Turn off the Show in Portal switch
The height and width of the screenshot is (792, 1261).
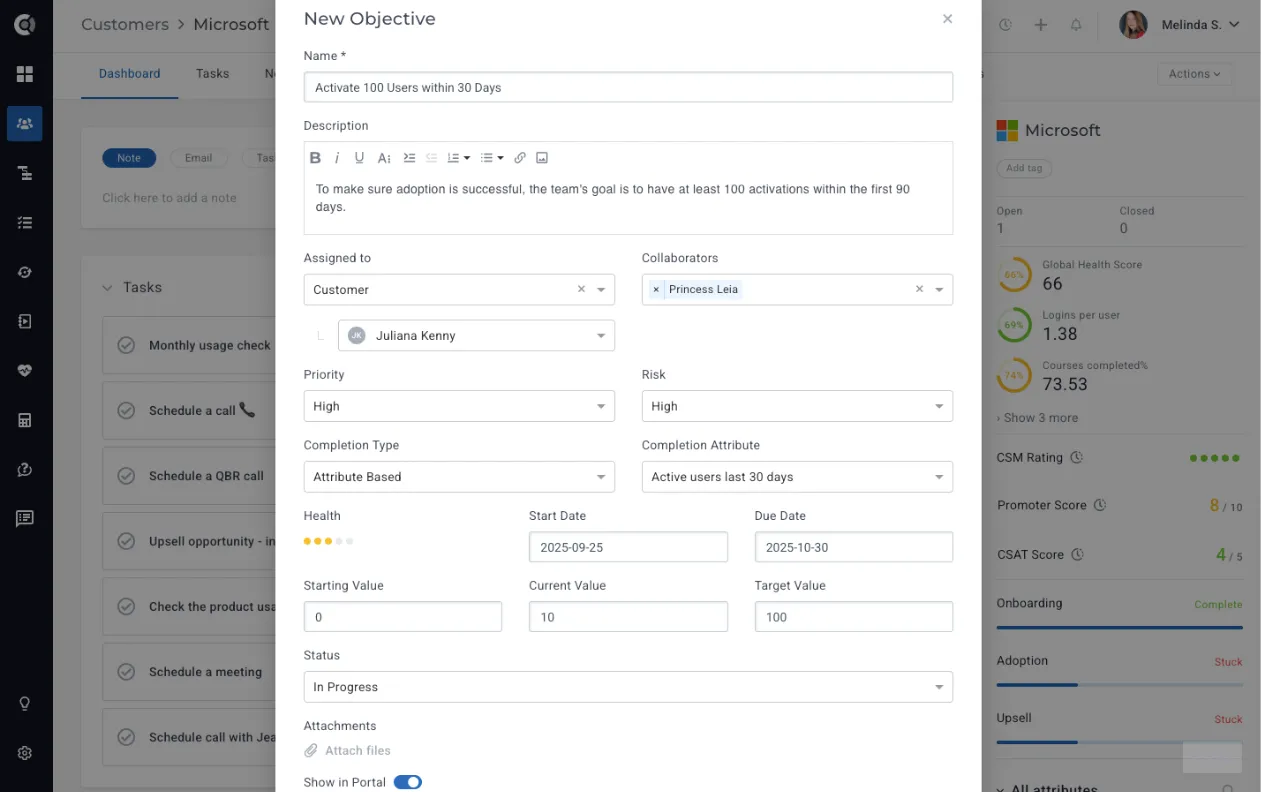408,782
